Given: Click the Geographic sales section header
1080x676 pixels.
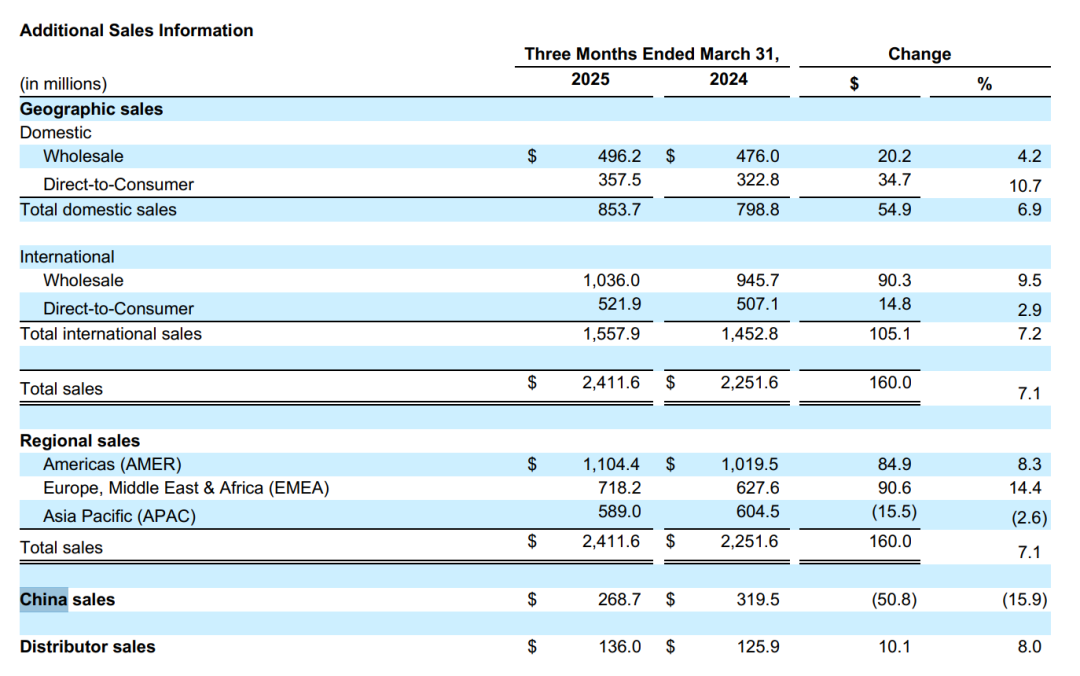Looking at the screenshot, I should (x=91, y=109).
